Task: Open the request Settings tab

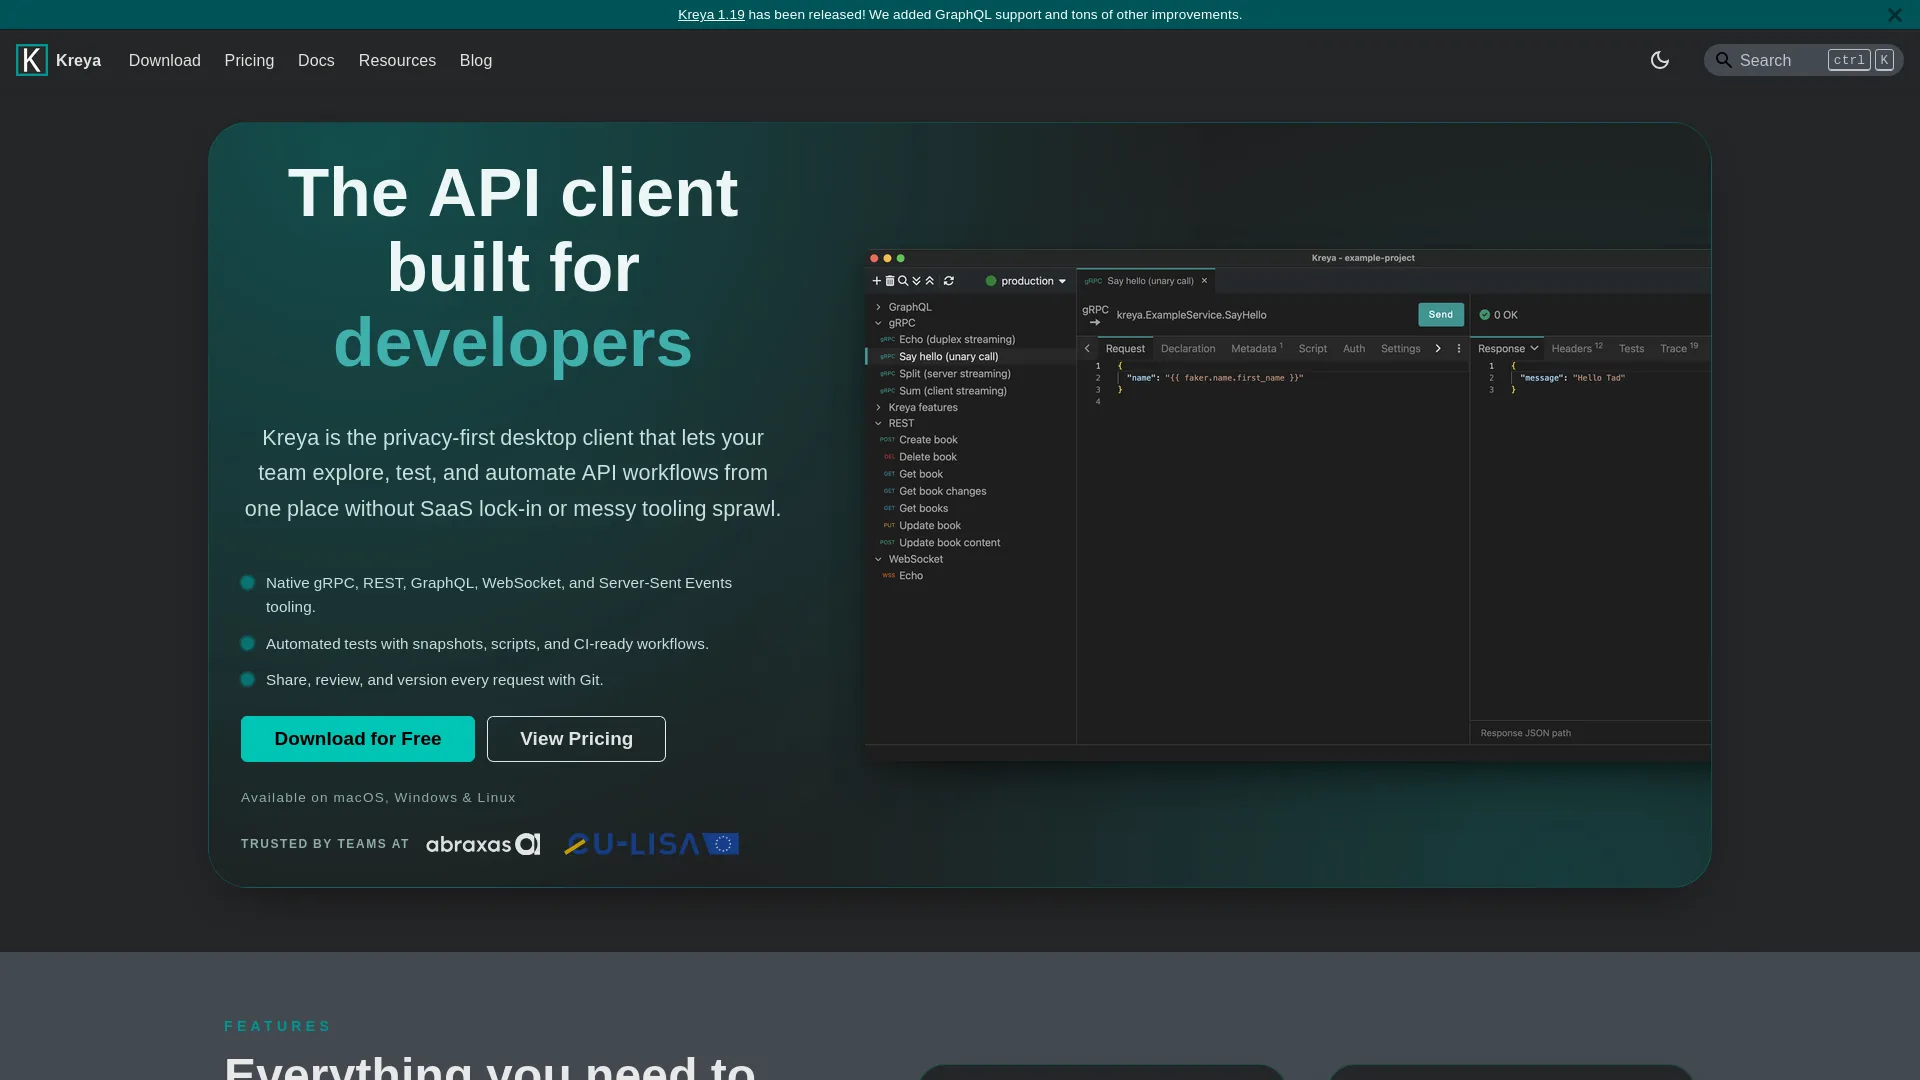Action: point(1400,349)
